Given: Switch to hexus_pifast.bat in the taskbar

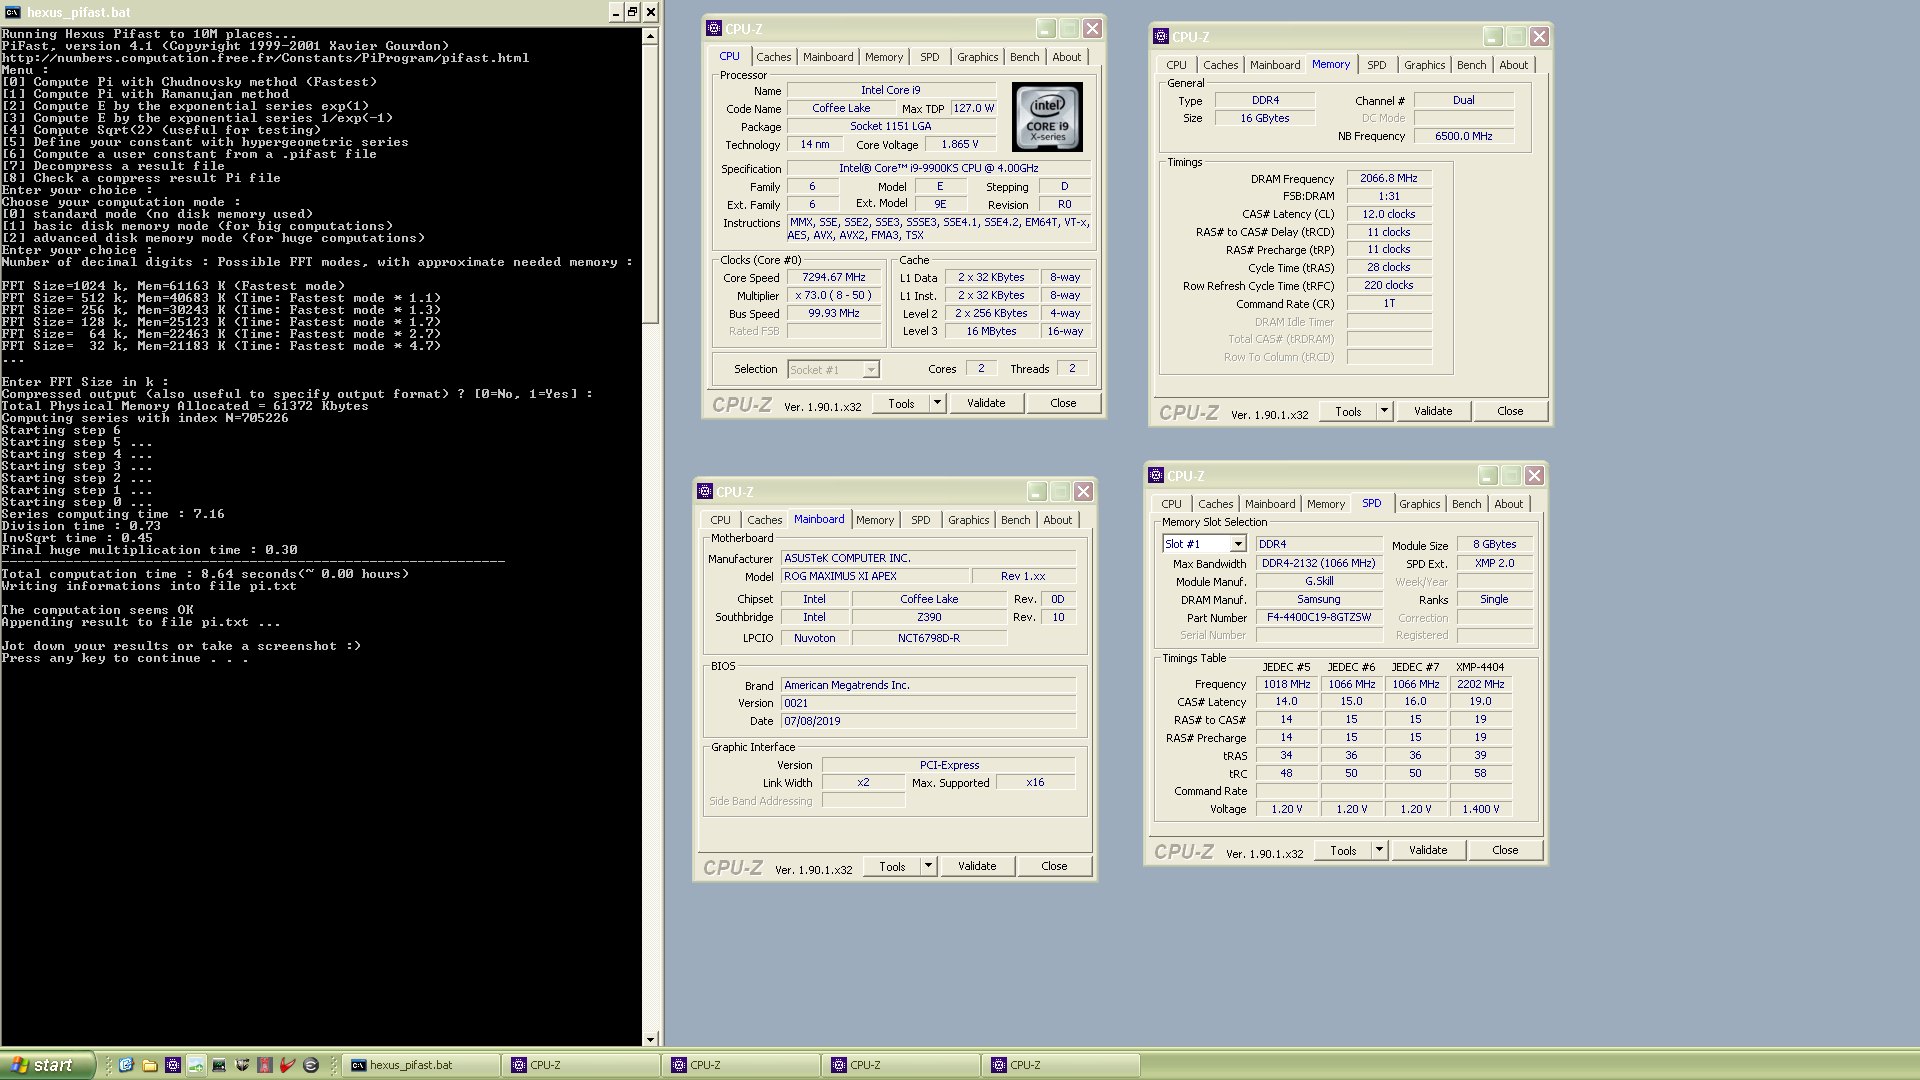Looking at the screenshot, I should point(421,1065).
